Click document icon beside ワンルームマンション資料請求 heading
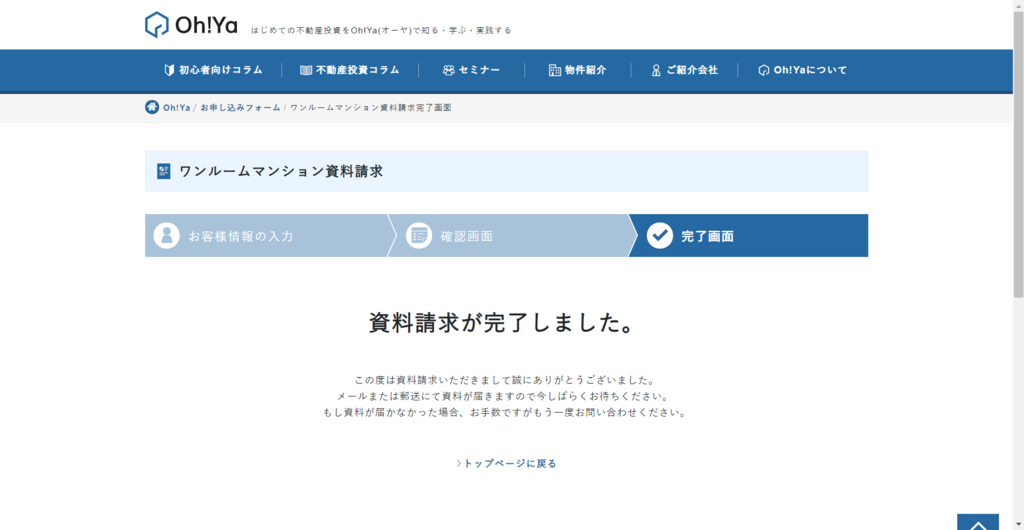Viewport: 1024px width, 530px height. pos(164,172)
